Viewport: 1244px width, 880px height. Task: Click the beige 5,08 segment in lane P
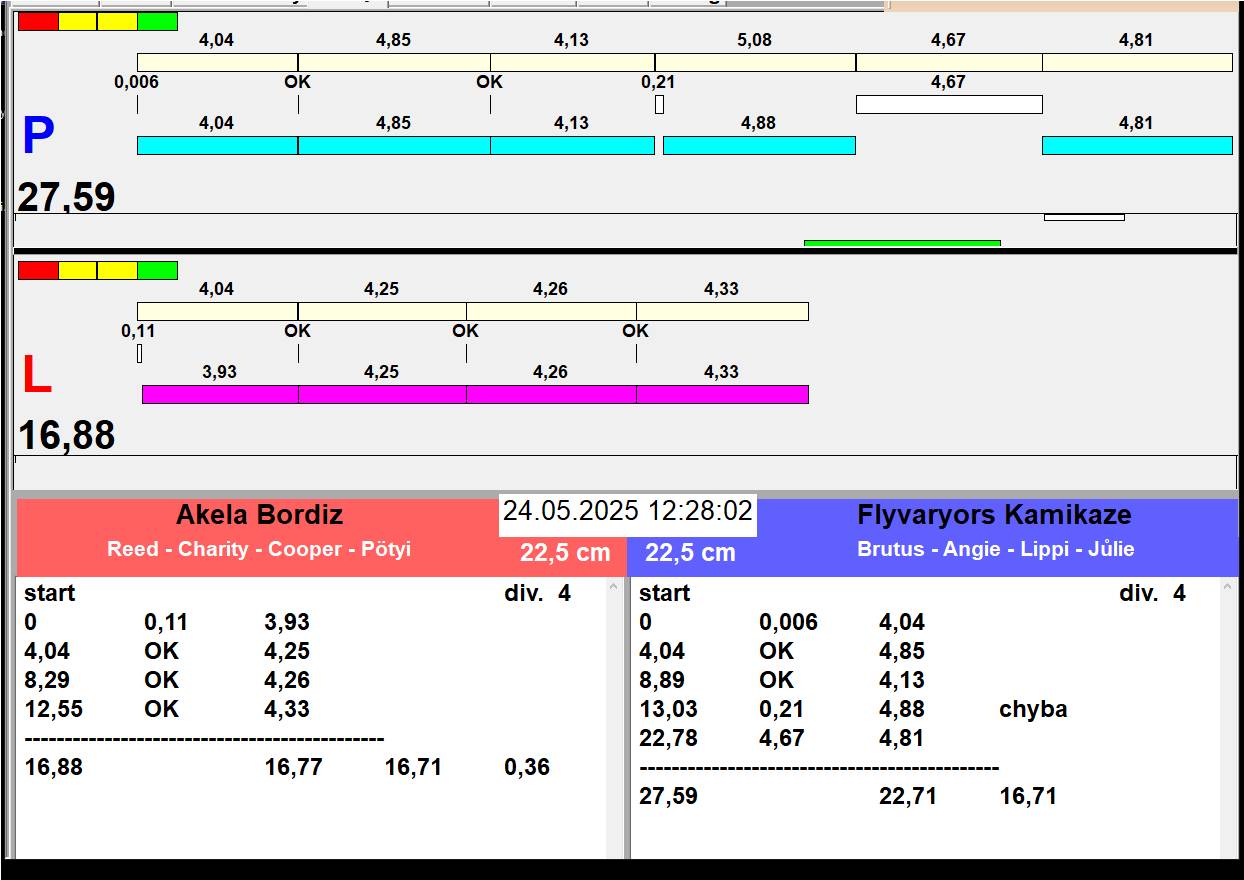coord(755,62)
